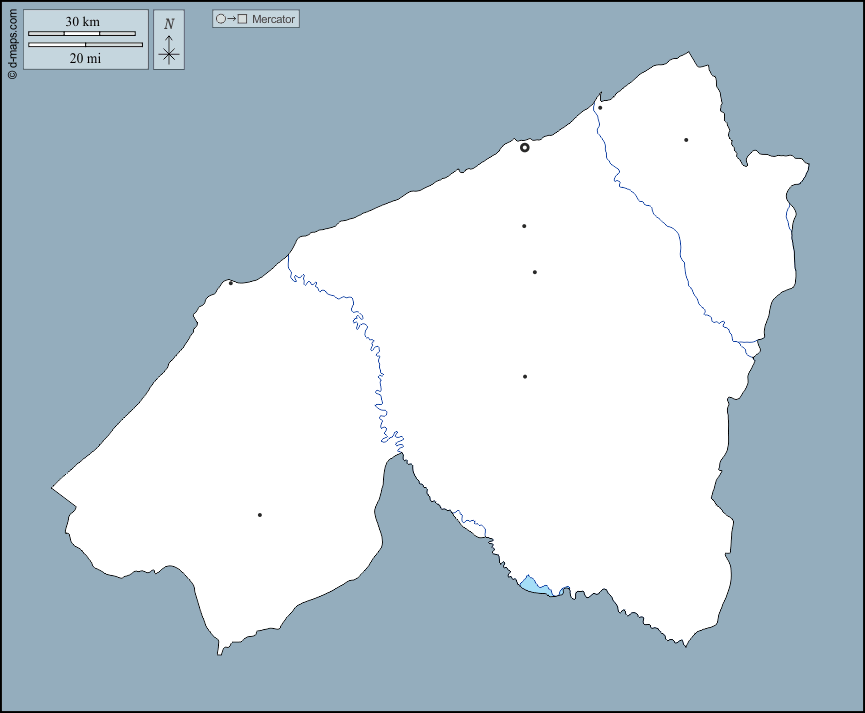Viewport: 865px width, 713px height.
Task: Click the city dot directly below the capital marker
Action: pyautogui.click(x=524, y=226)
